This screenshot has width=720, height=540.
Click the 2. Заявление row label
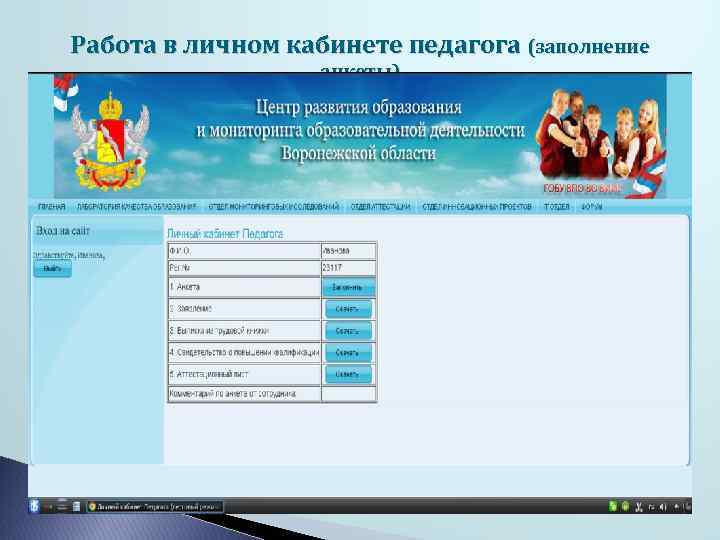pyautogui.click(x=190, y=309)
